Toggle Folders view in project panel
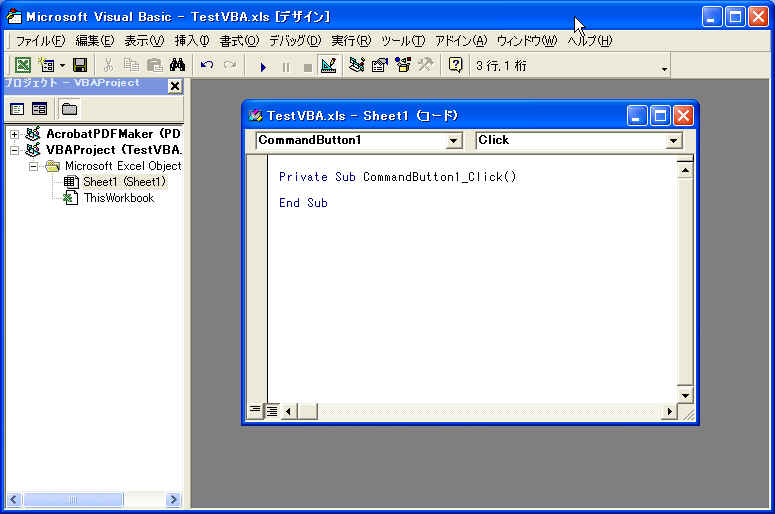 [x=69, y=109]
